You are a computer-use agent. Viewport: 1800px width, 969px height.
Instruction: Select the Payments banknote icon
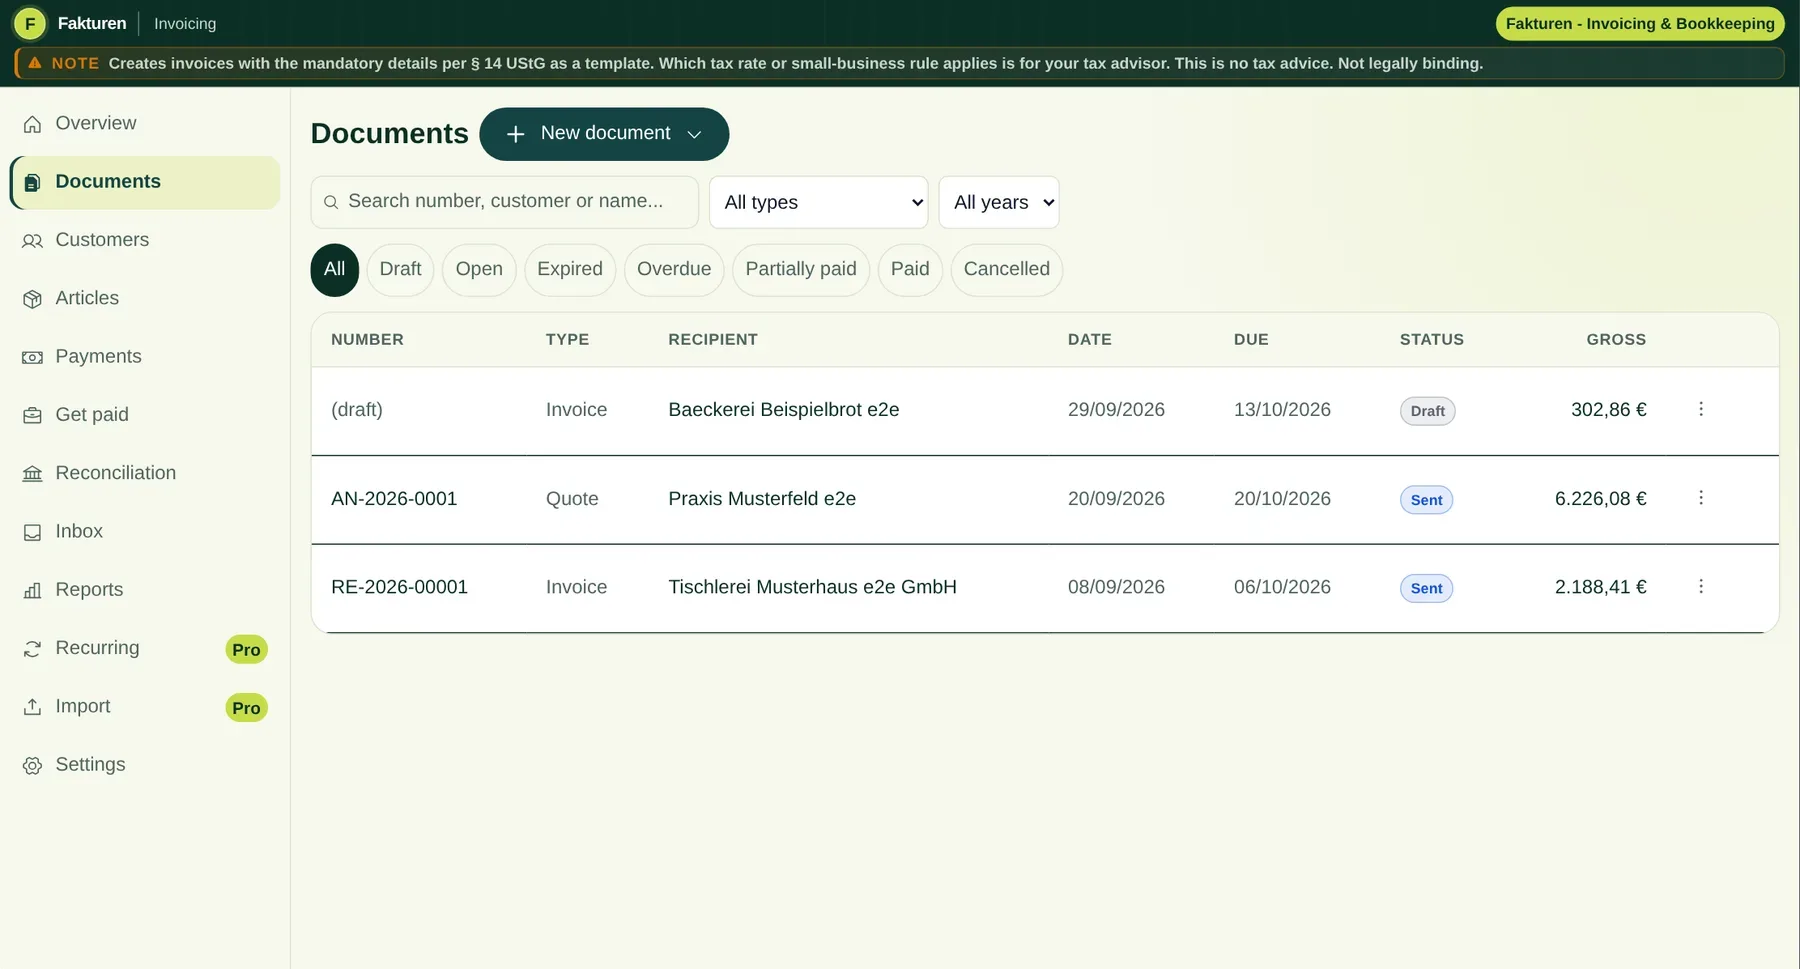[33, 357]
